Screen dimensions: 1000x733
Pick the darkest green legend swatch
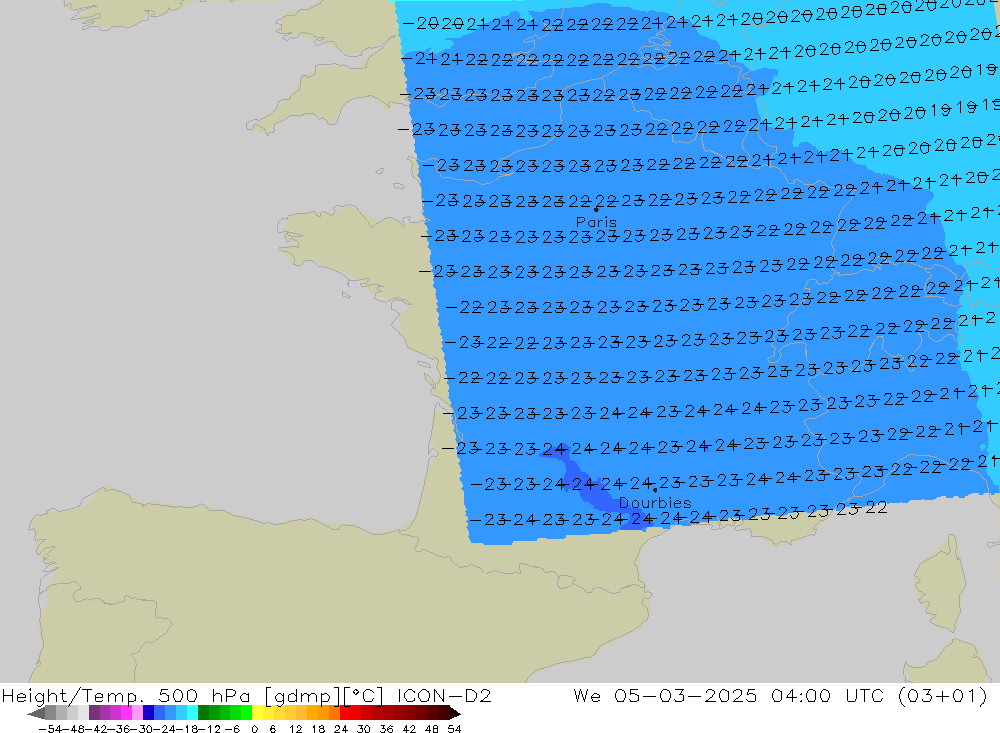pos(203,713)
